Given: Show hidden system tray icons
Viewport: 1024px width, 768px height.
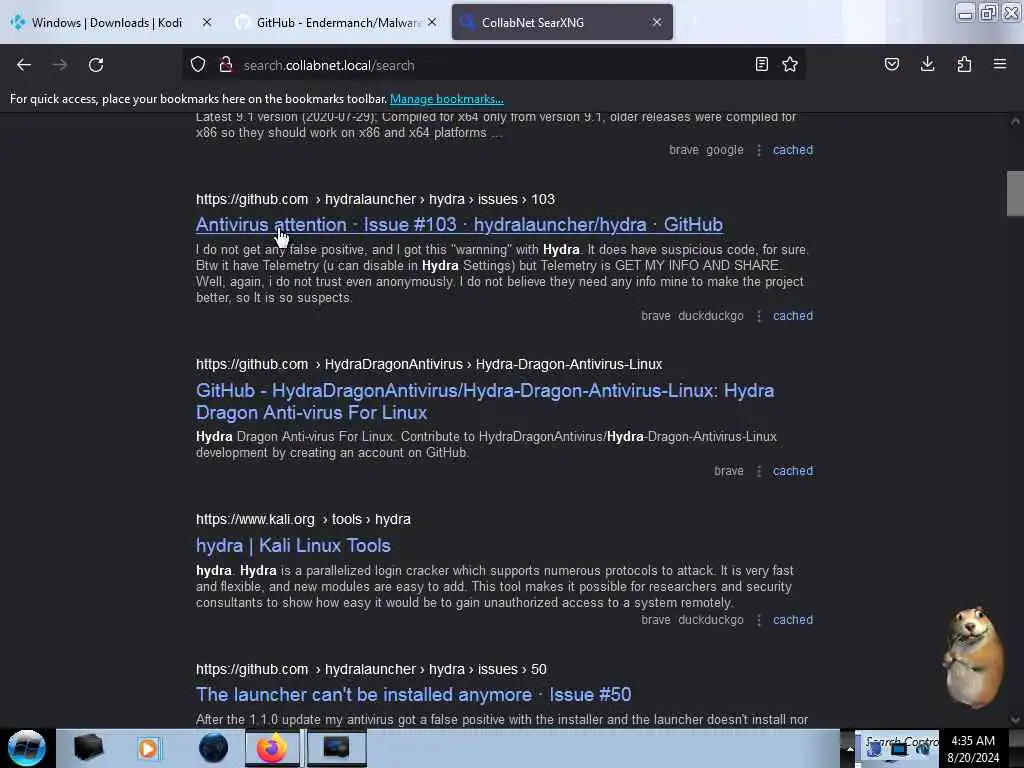Looking at the screenshot, I should coord(849,749).
